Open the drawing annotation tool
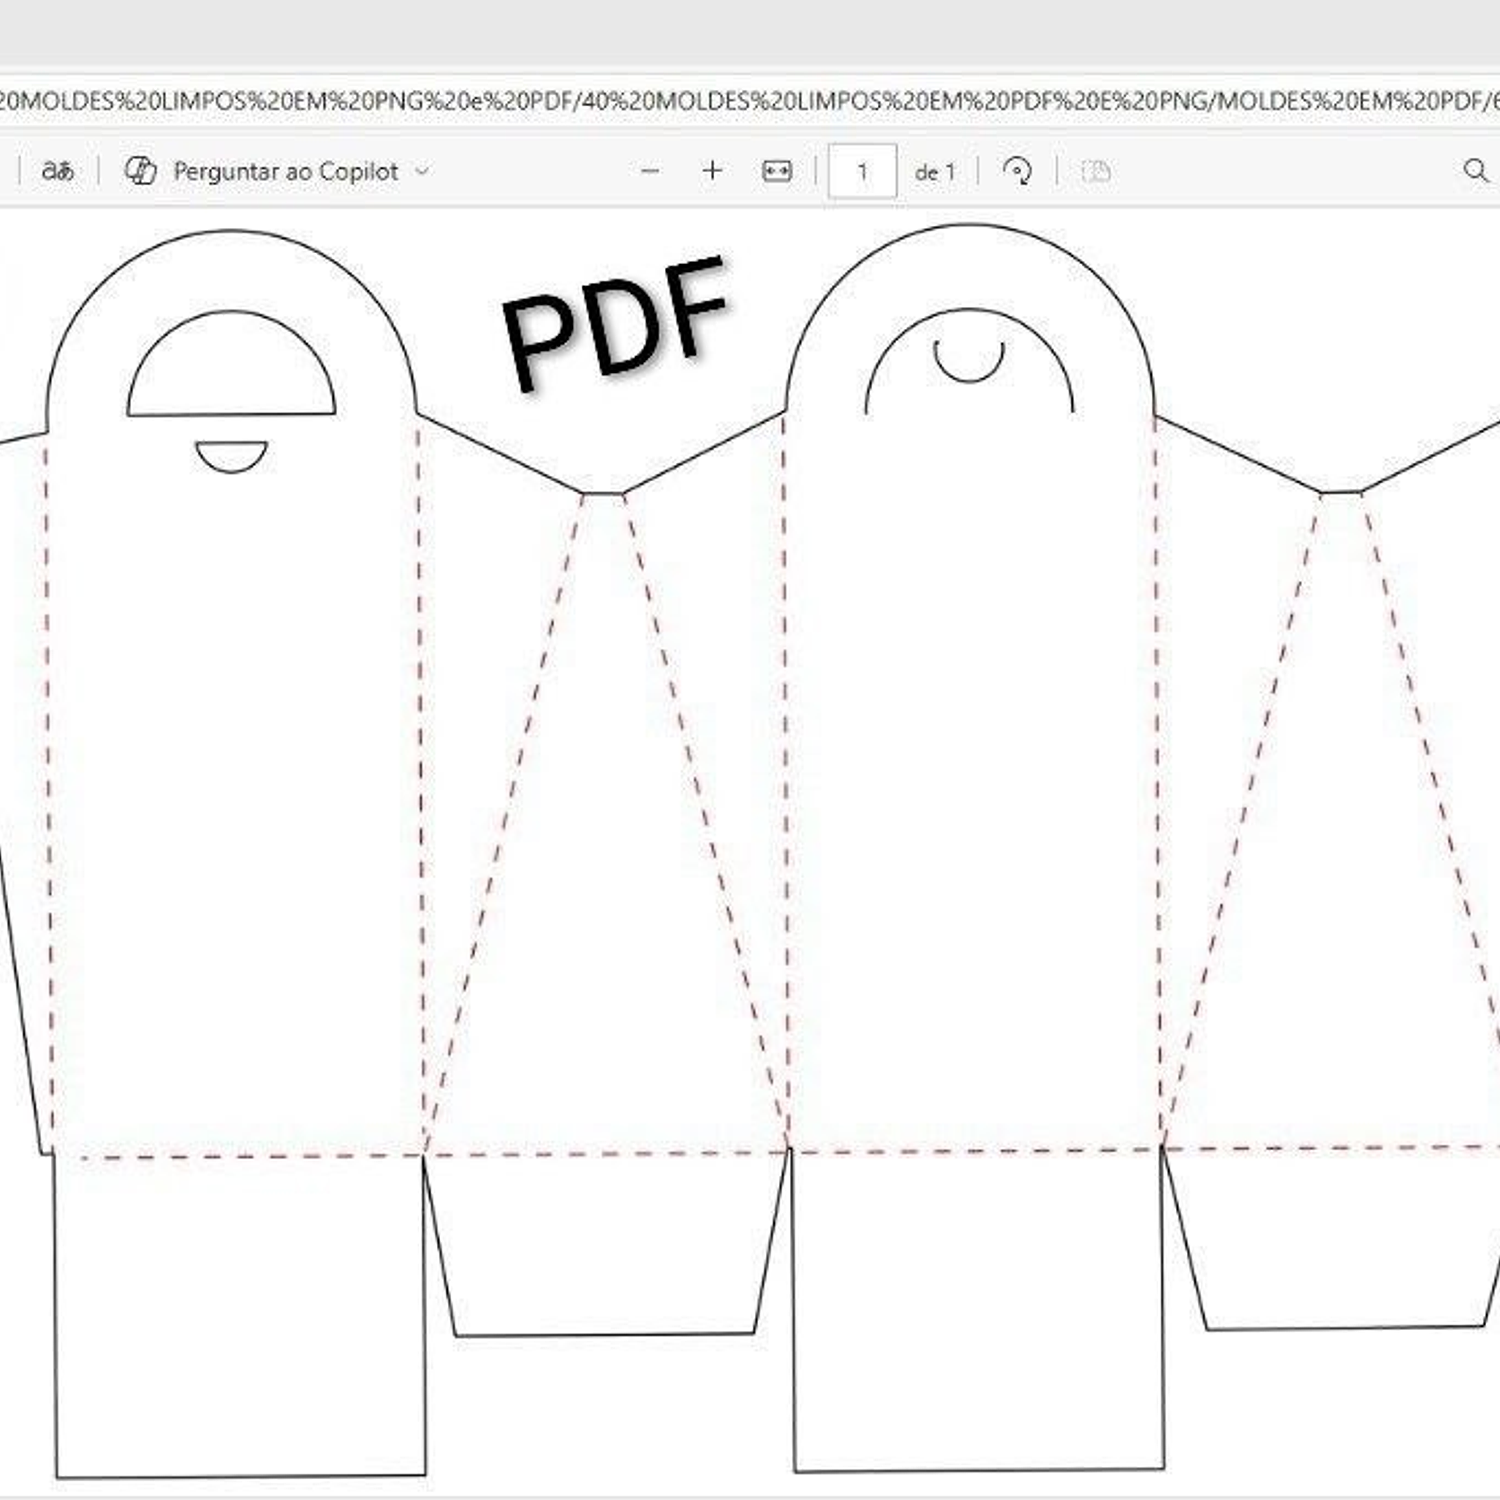The height and width of the screenshot is (1500, 1500). [x=1097, y=170]
